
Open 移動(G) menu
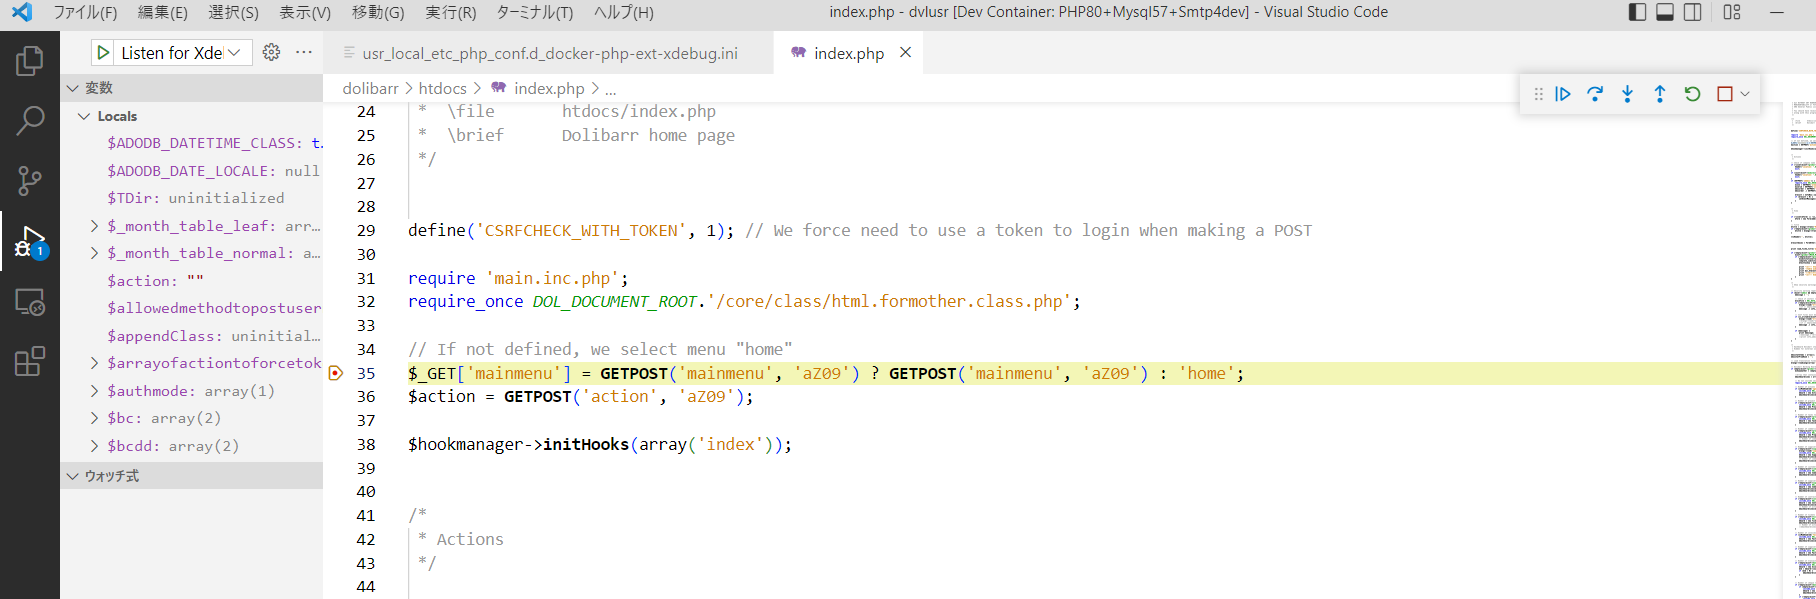[378, 12]
